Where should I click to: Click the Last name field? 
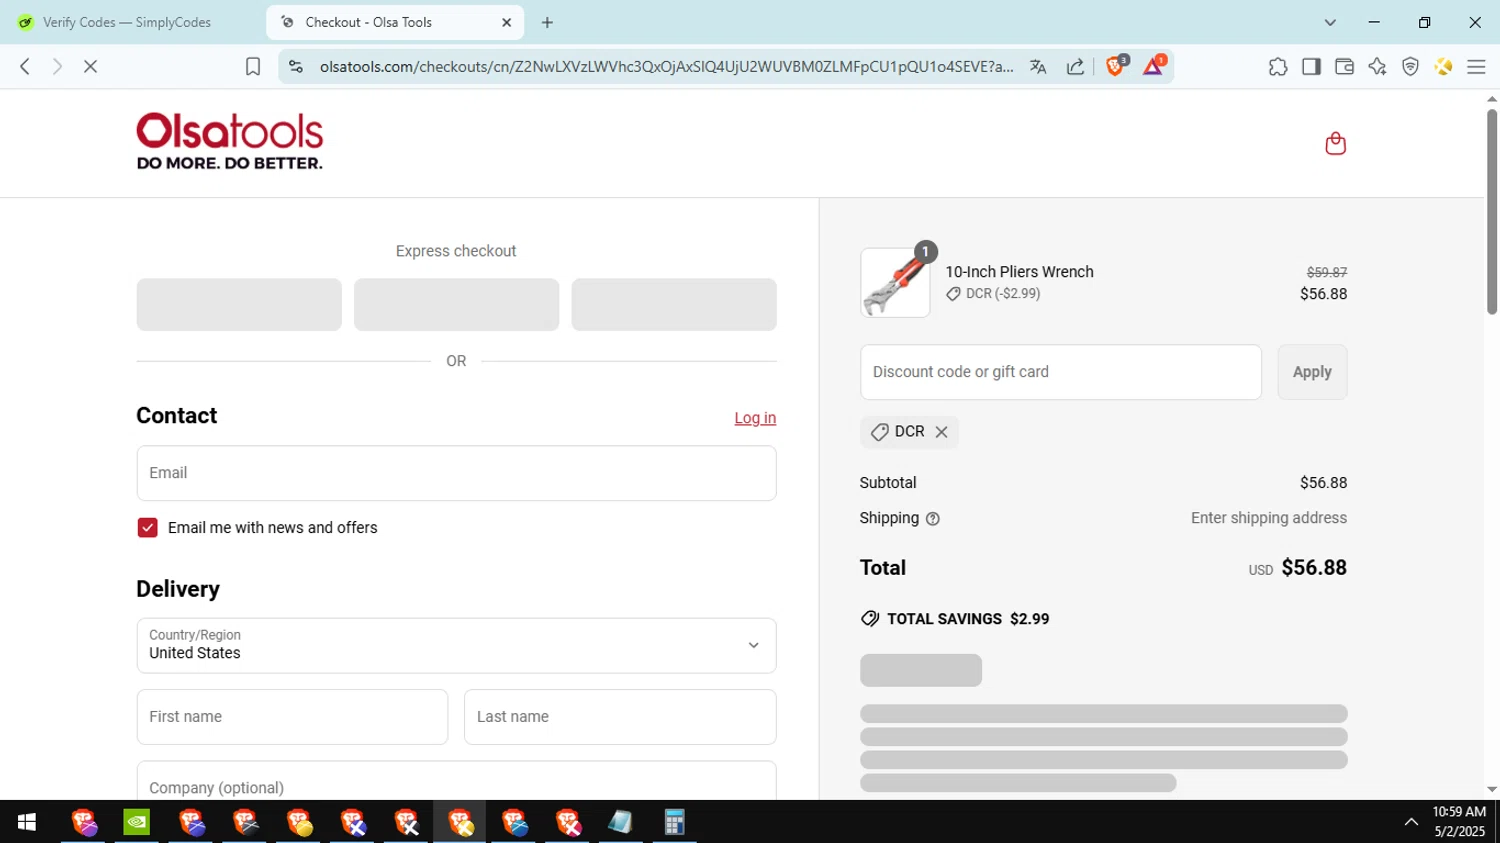point(620,717)
